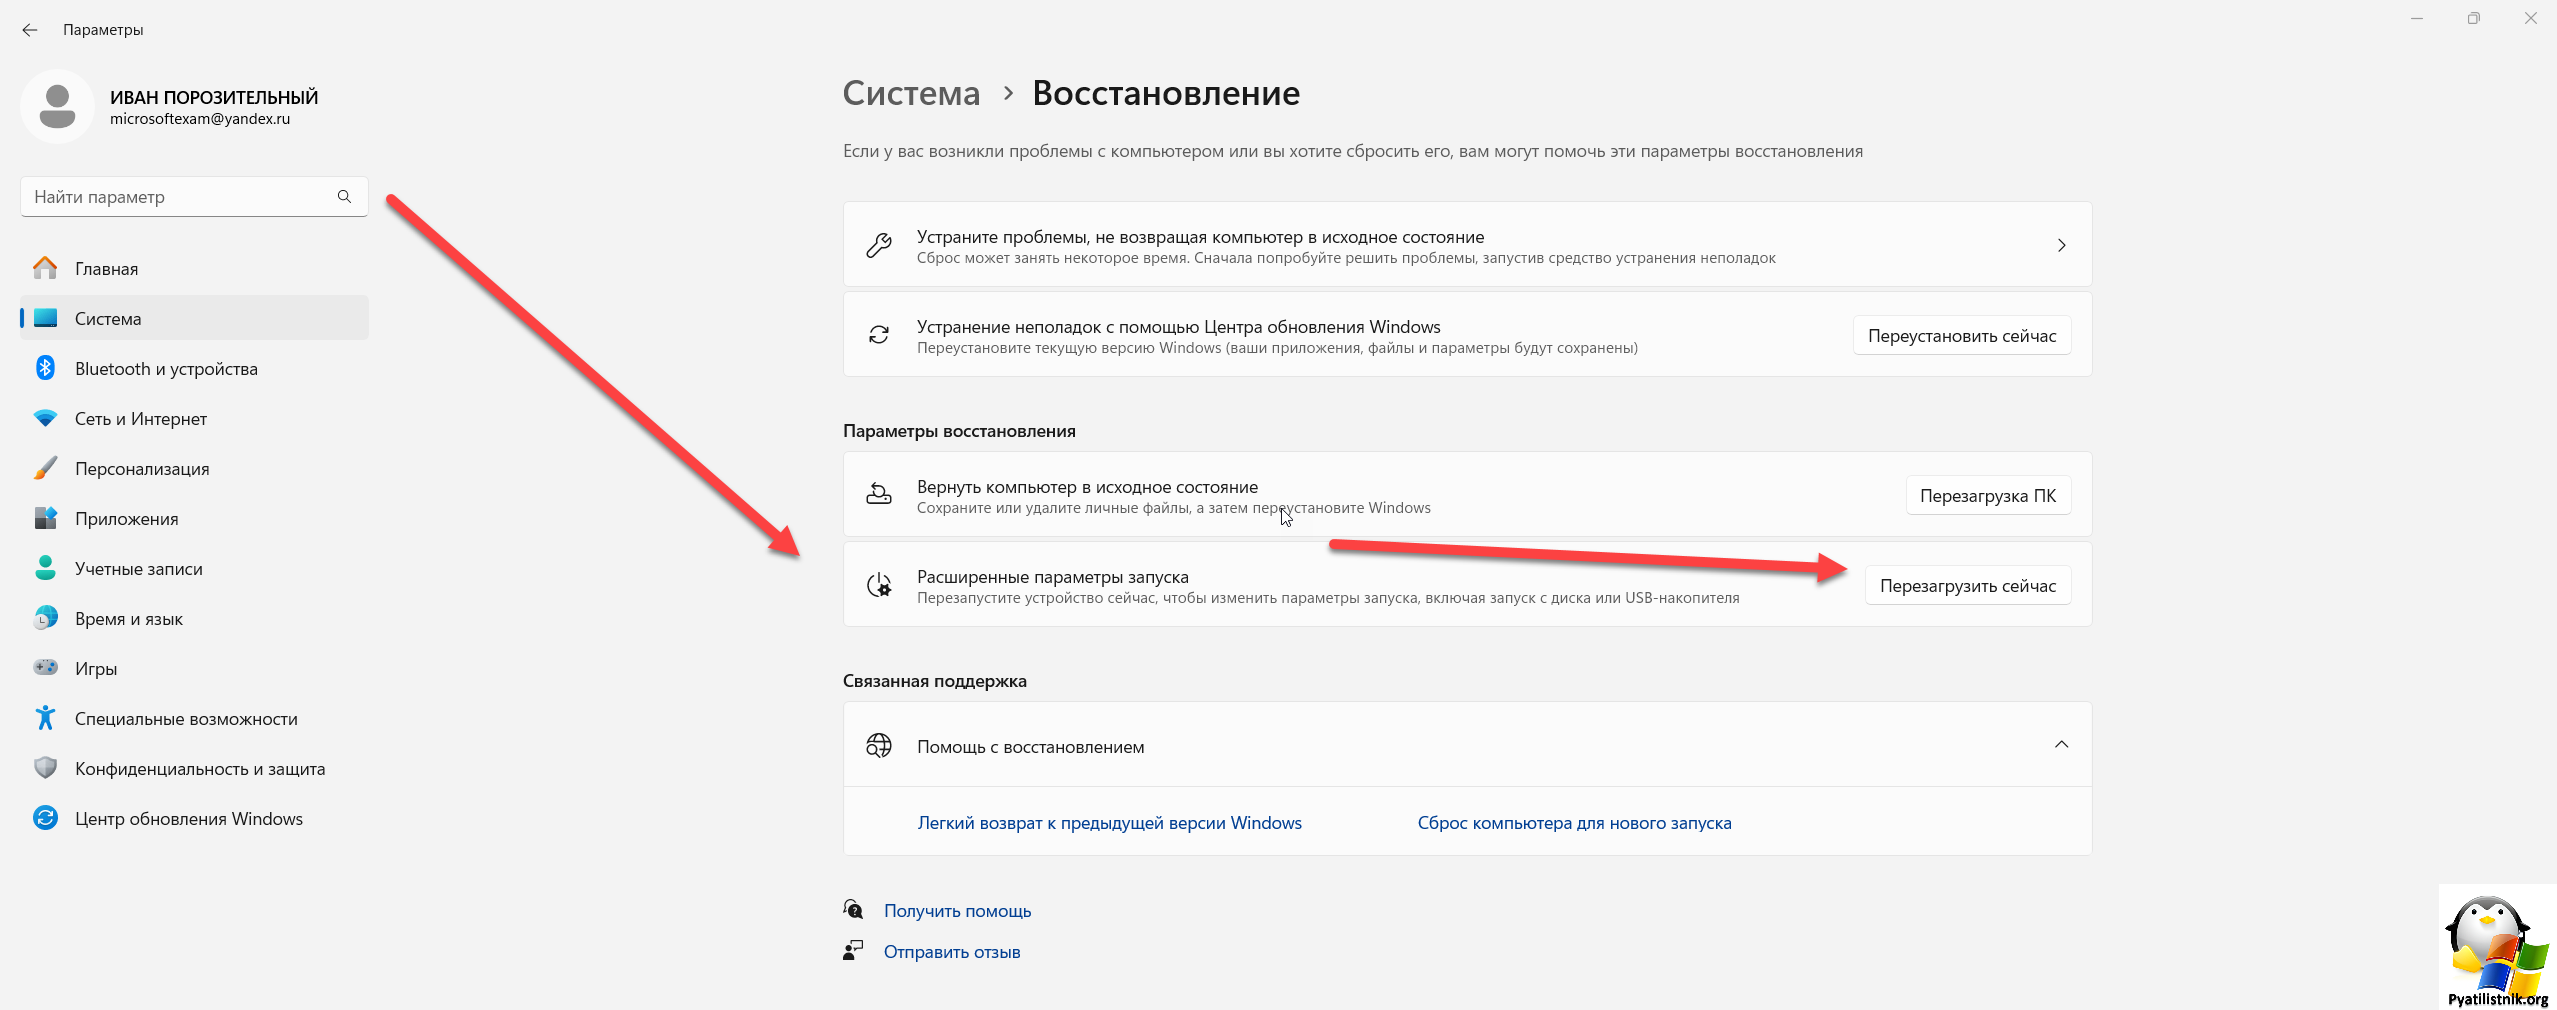This screenshot has height=1010, width=2557.
Task: Click the Специальные возможности accessibility icon
Action: 45,717
